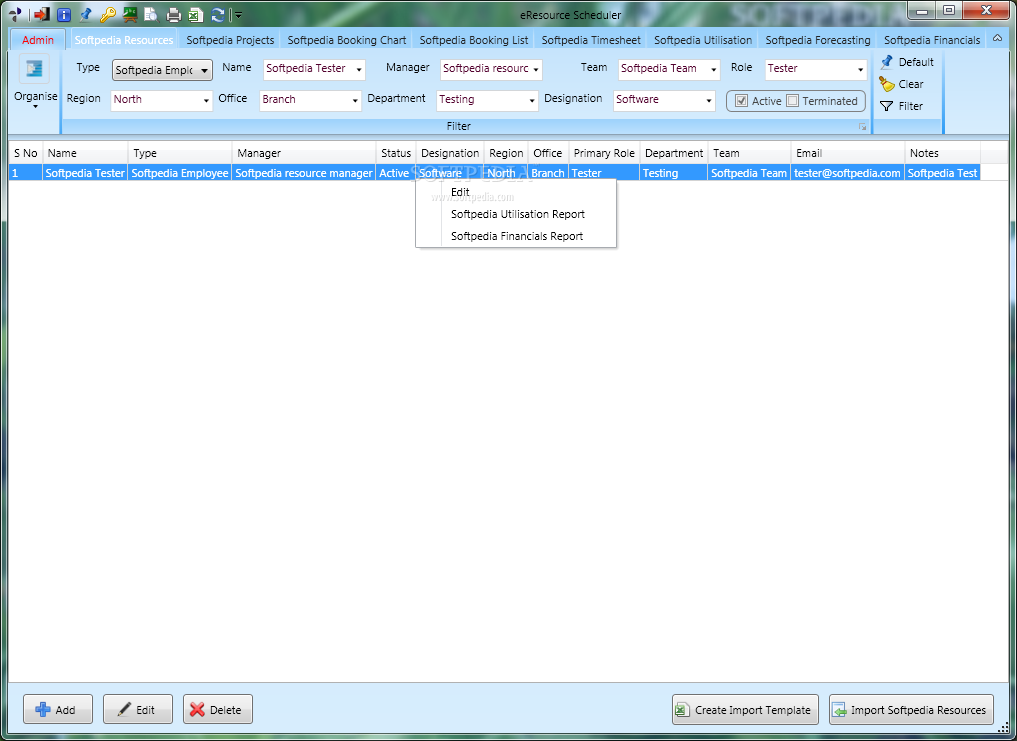Viewport: 1017px width, 741px height.
Task: Sort by the Manager column header
Action: [x=304, y=153]
